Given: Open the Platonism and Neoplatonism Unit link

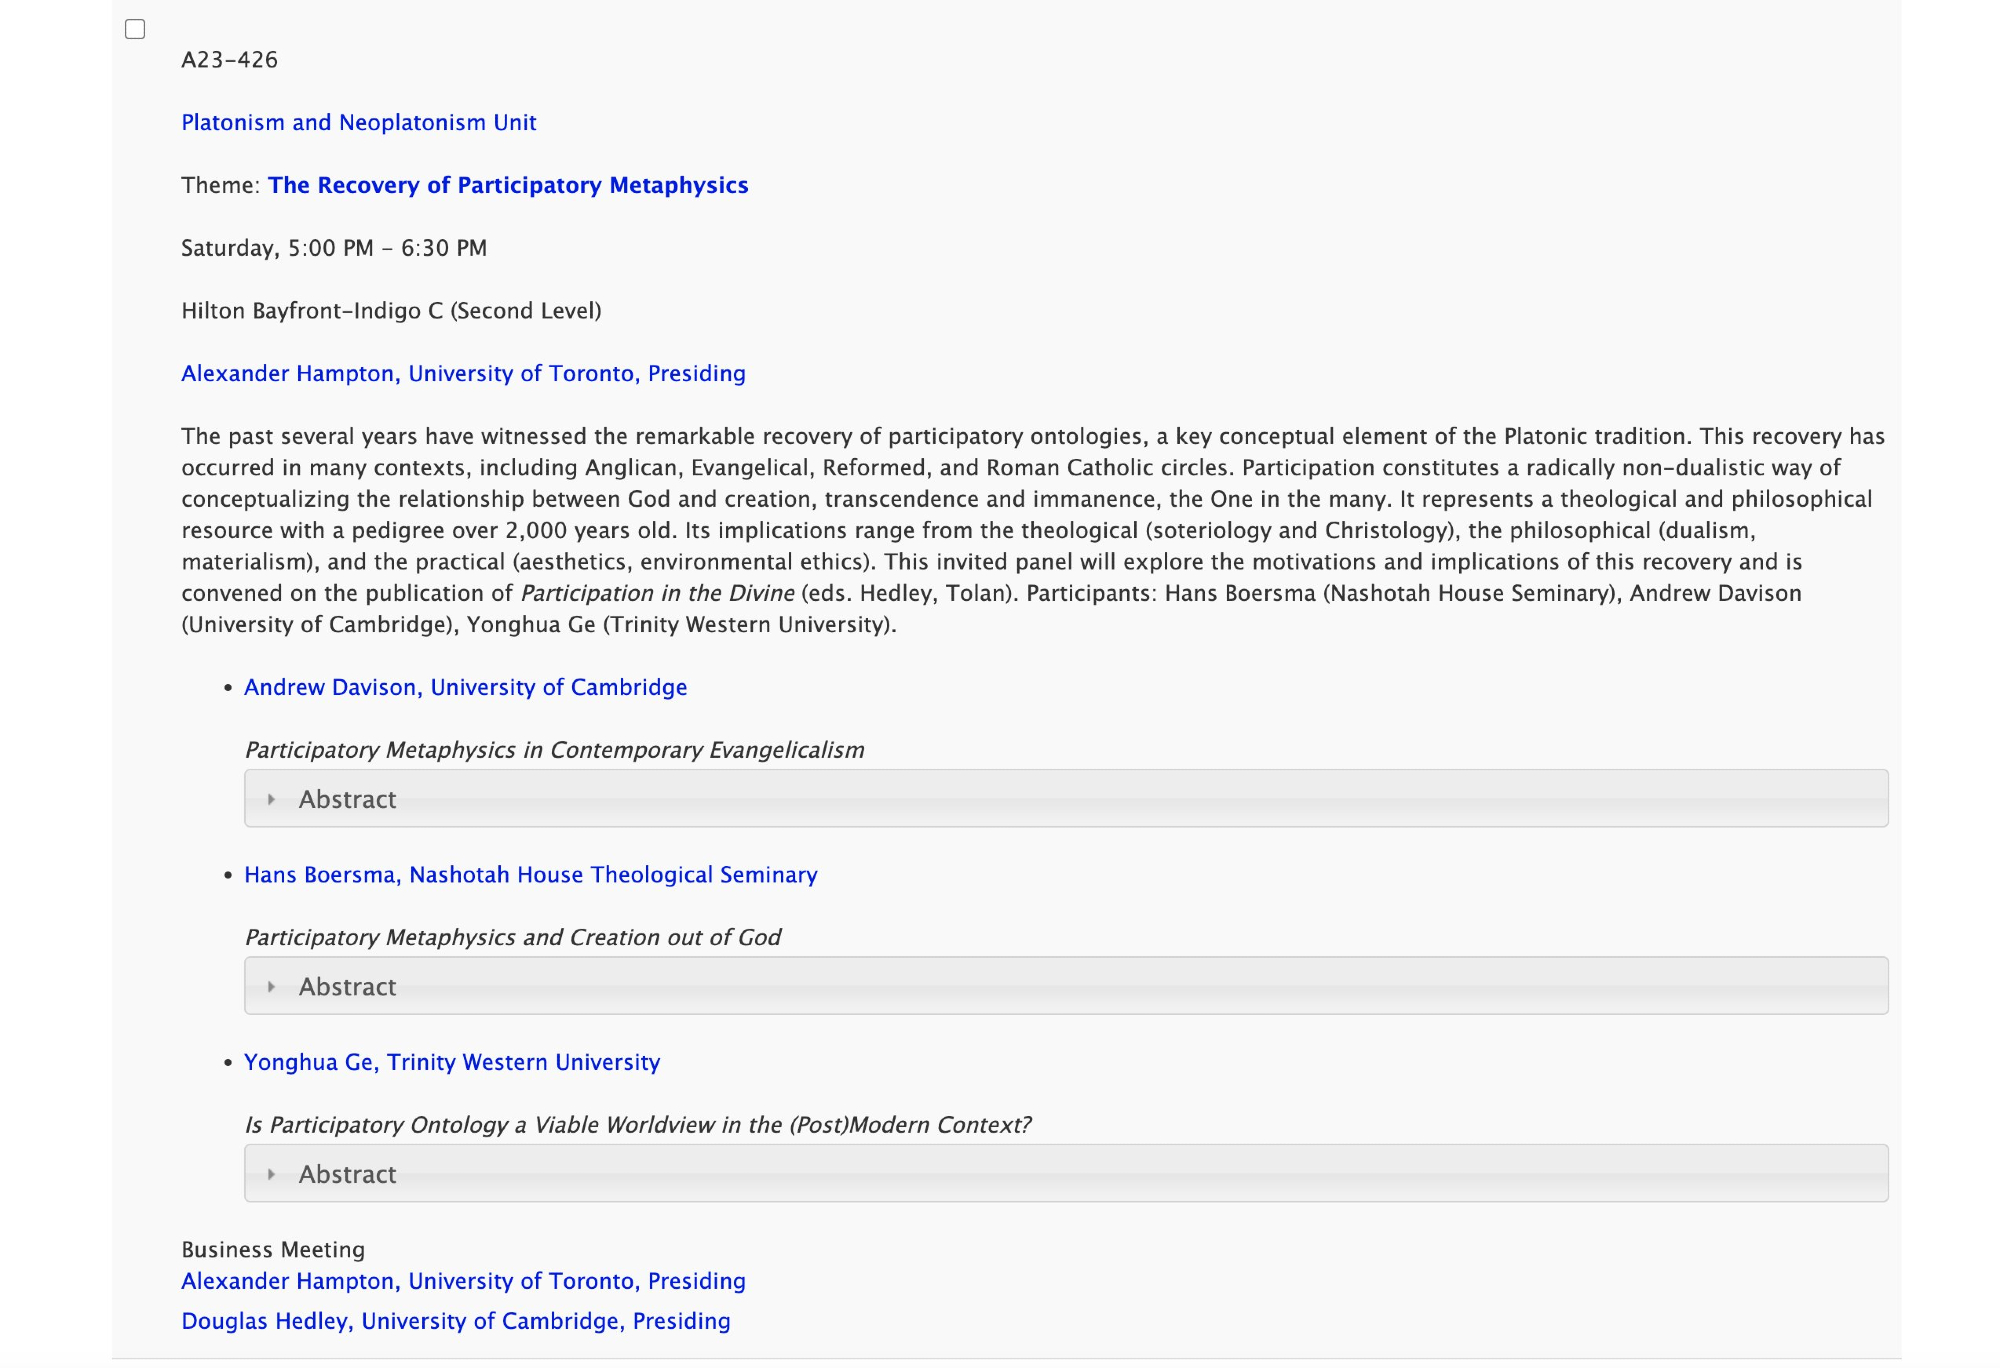Looking at the screenshot, I should click(x=359, y=122).
